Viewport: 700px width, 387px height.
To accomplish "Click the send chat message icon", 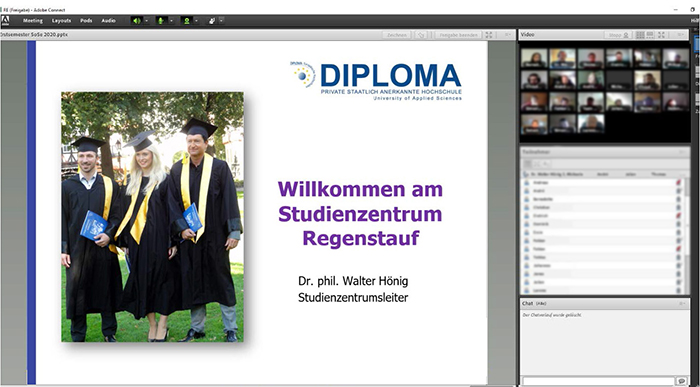I will (x=681, y=381).
